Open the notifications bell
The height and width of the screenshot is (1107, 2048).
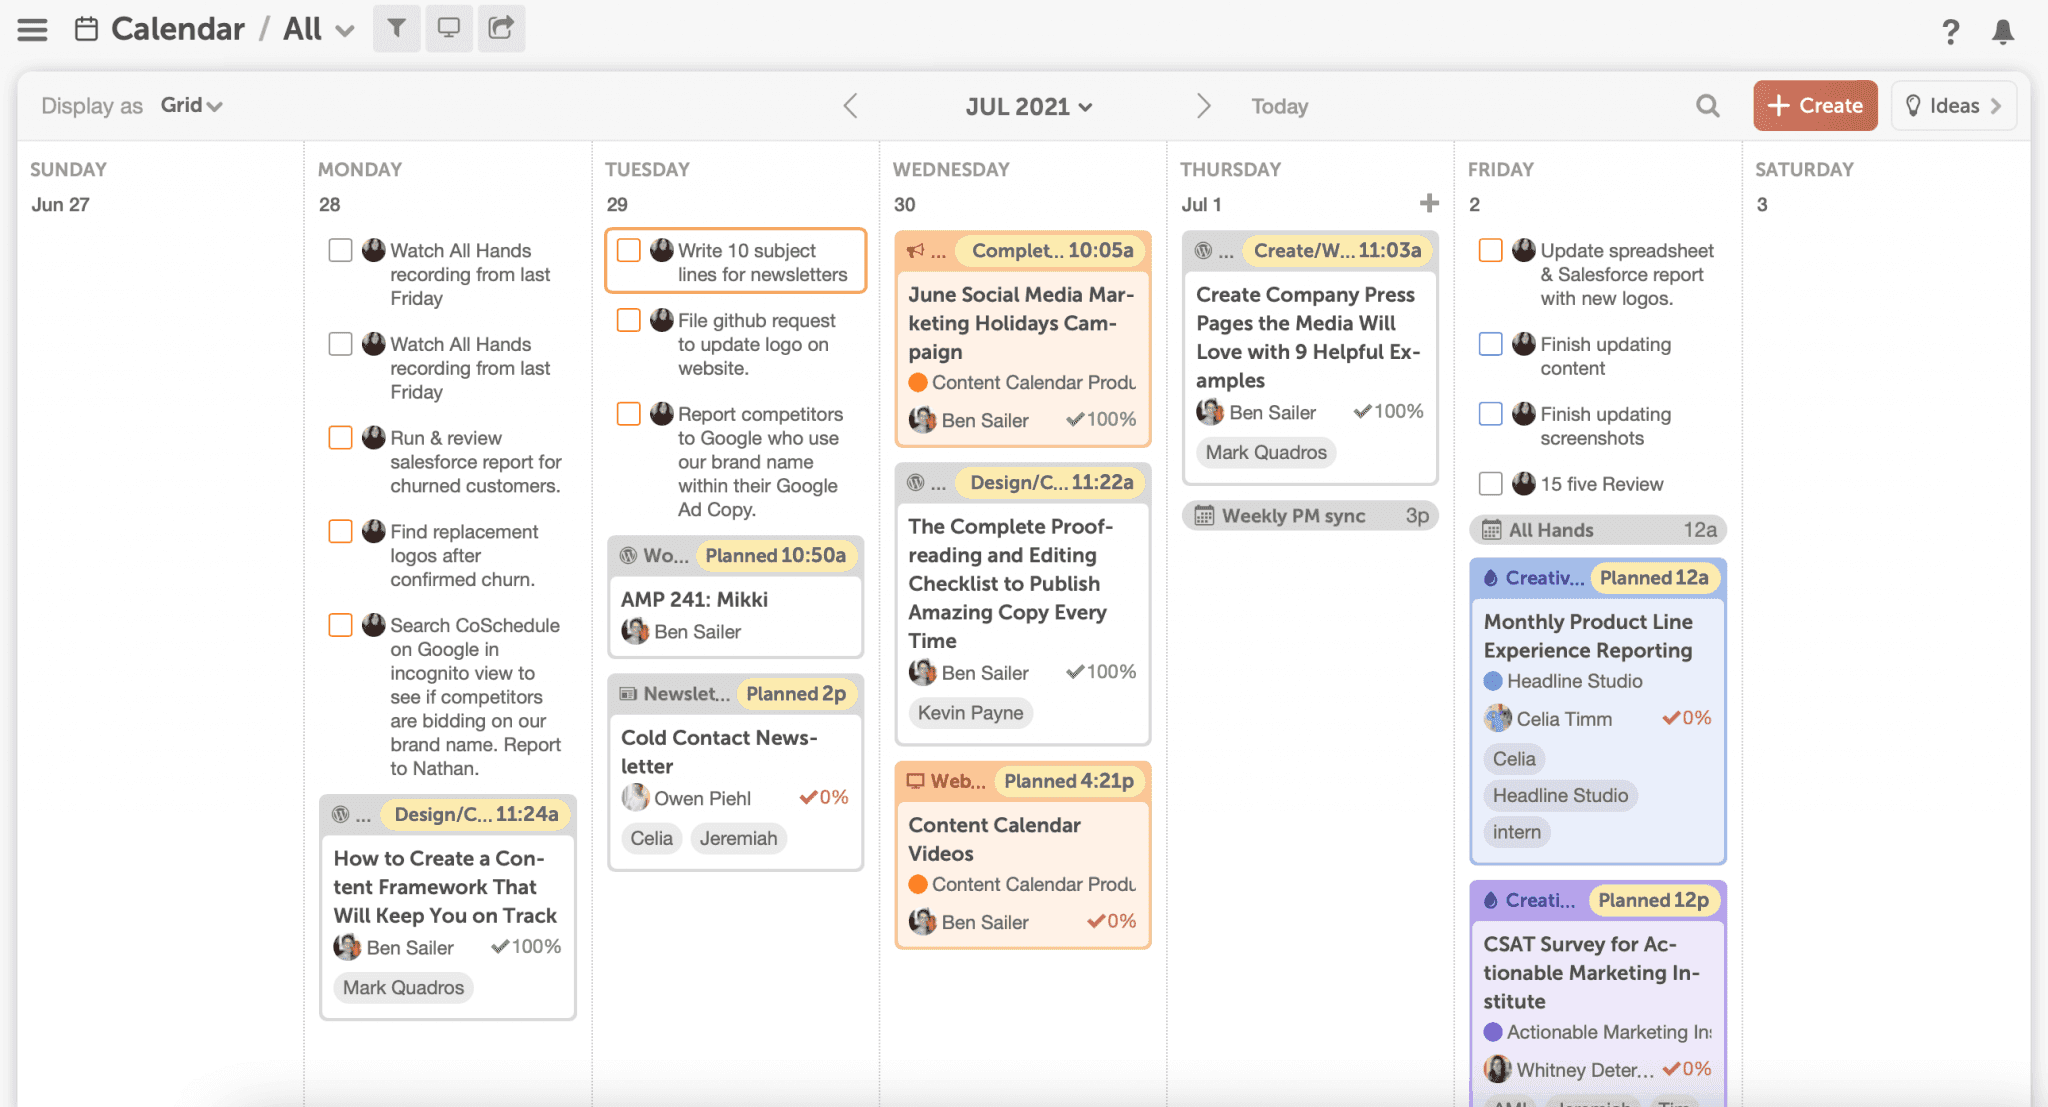click(2003, 32)
